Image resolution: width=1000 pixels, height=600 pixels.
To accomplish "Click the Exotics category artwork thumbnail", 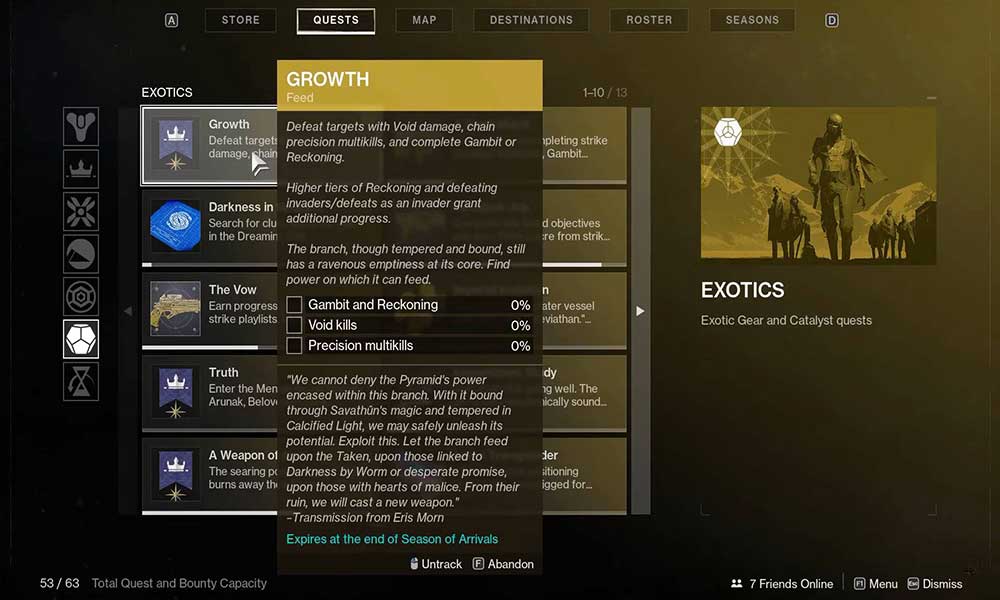I will coord(818,185).
